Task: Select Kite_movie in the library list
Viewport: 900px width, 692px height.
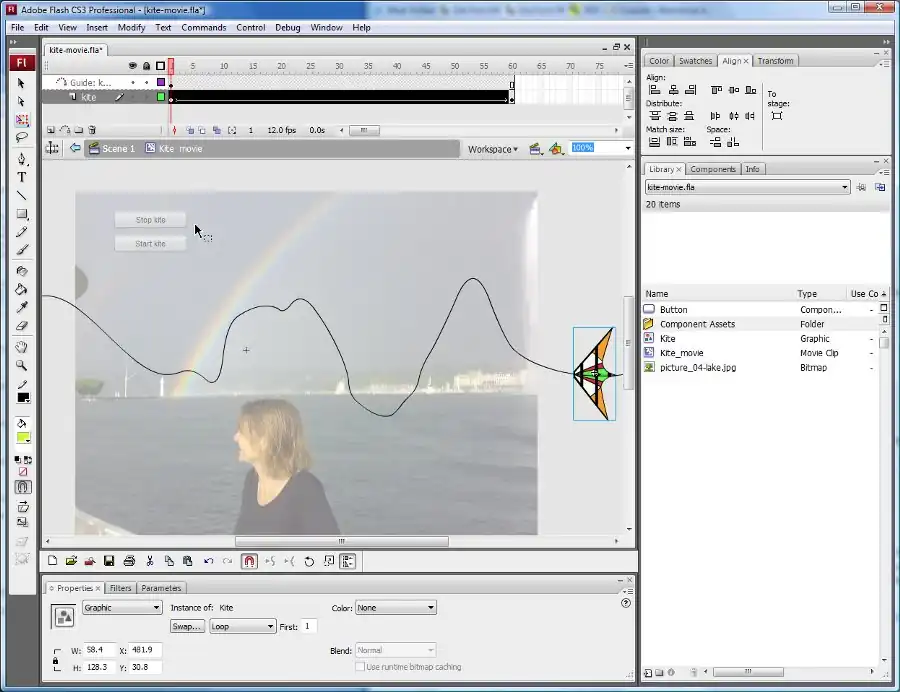Action: pyautogui.click(x=682, y=353)
